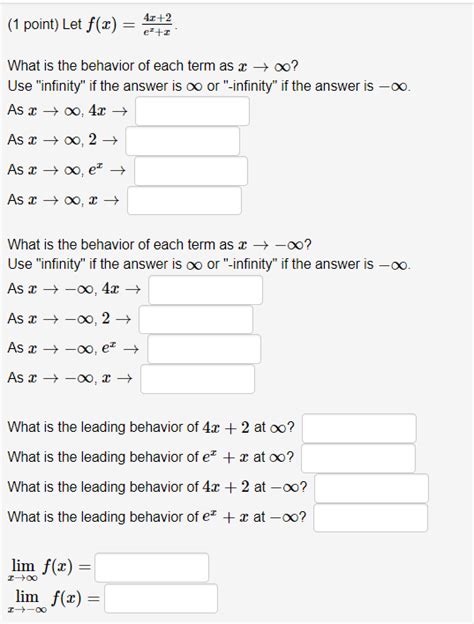Click the '(1 point)' label
The image size is (474, 624).
pyautogui.click(x=33, y=25)
